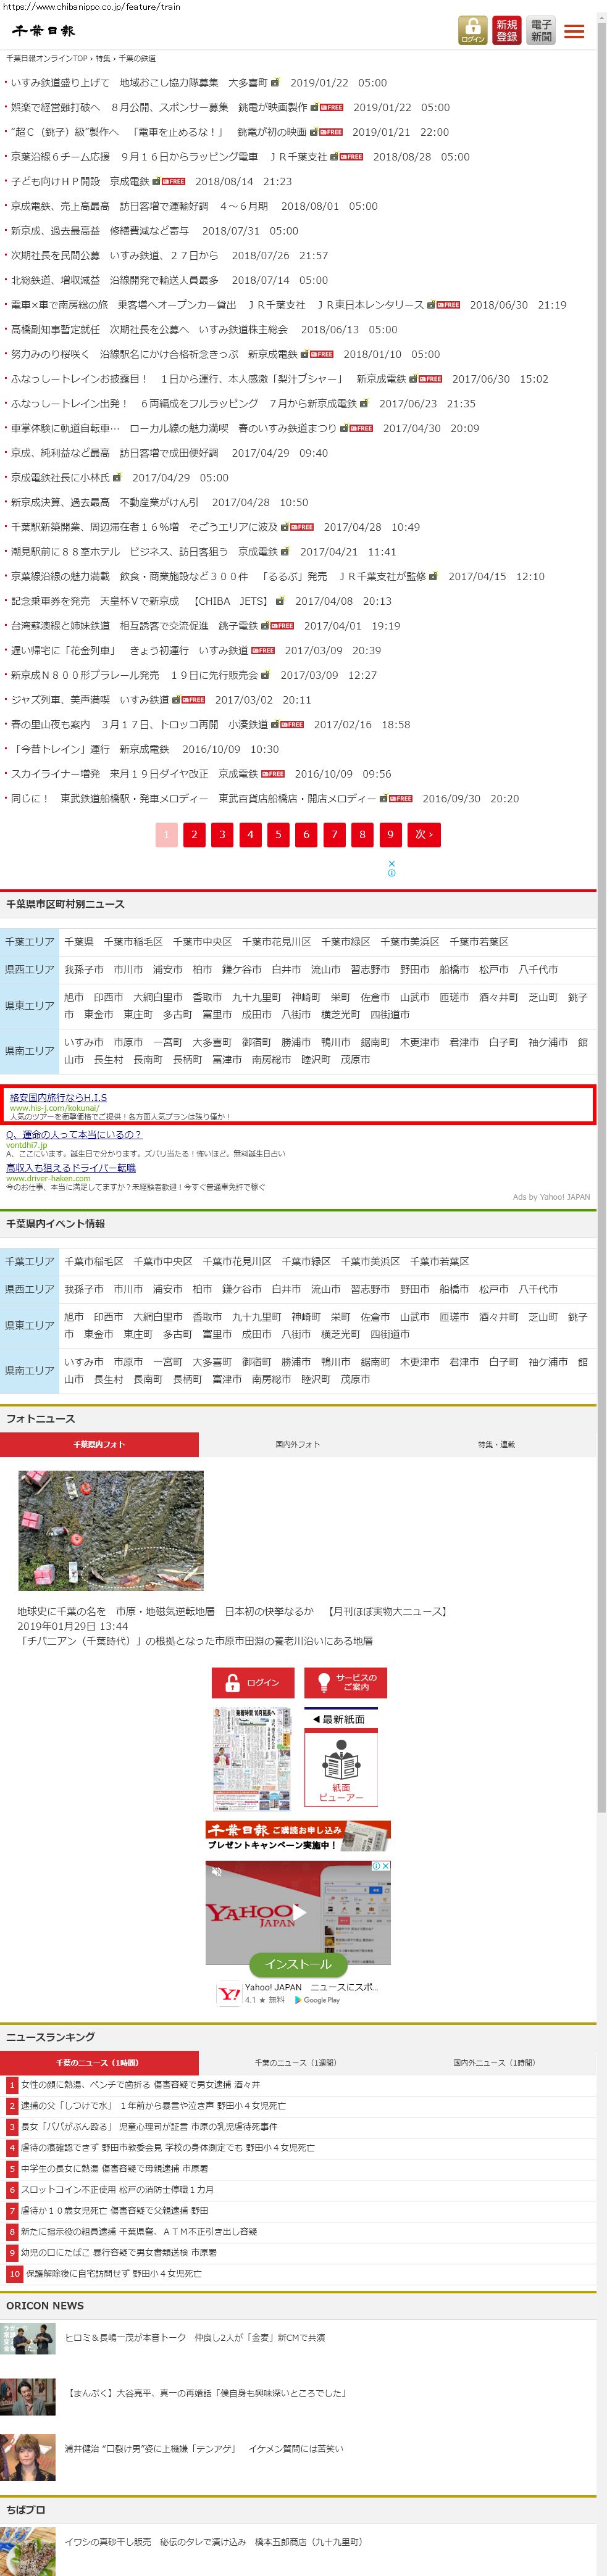This screenshot has height=2576, width=607.
Task: Close the ad using the small X icon
Action: pyautogui.click(x=392, y=863)
